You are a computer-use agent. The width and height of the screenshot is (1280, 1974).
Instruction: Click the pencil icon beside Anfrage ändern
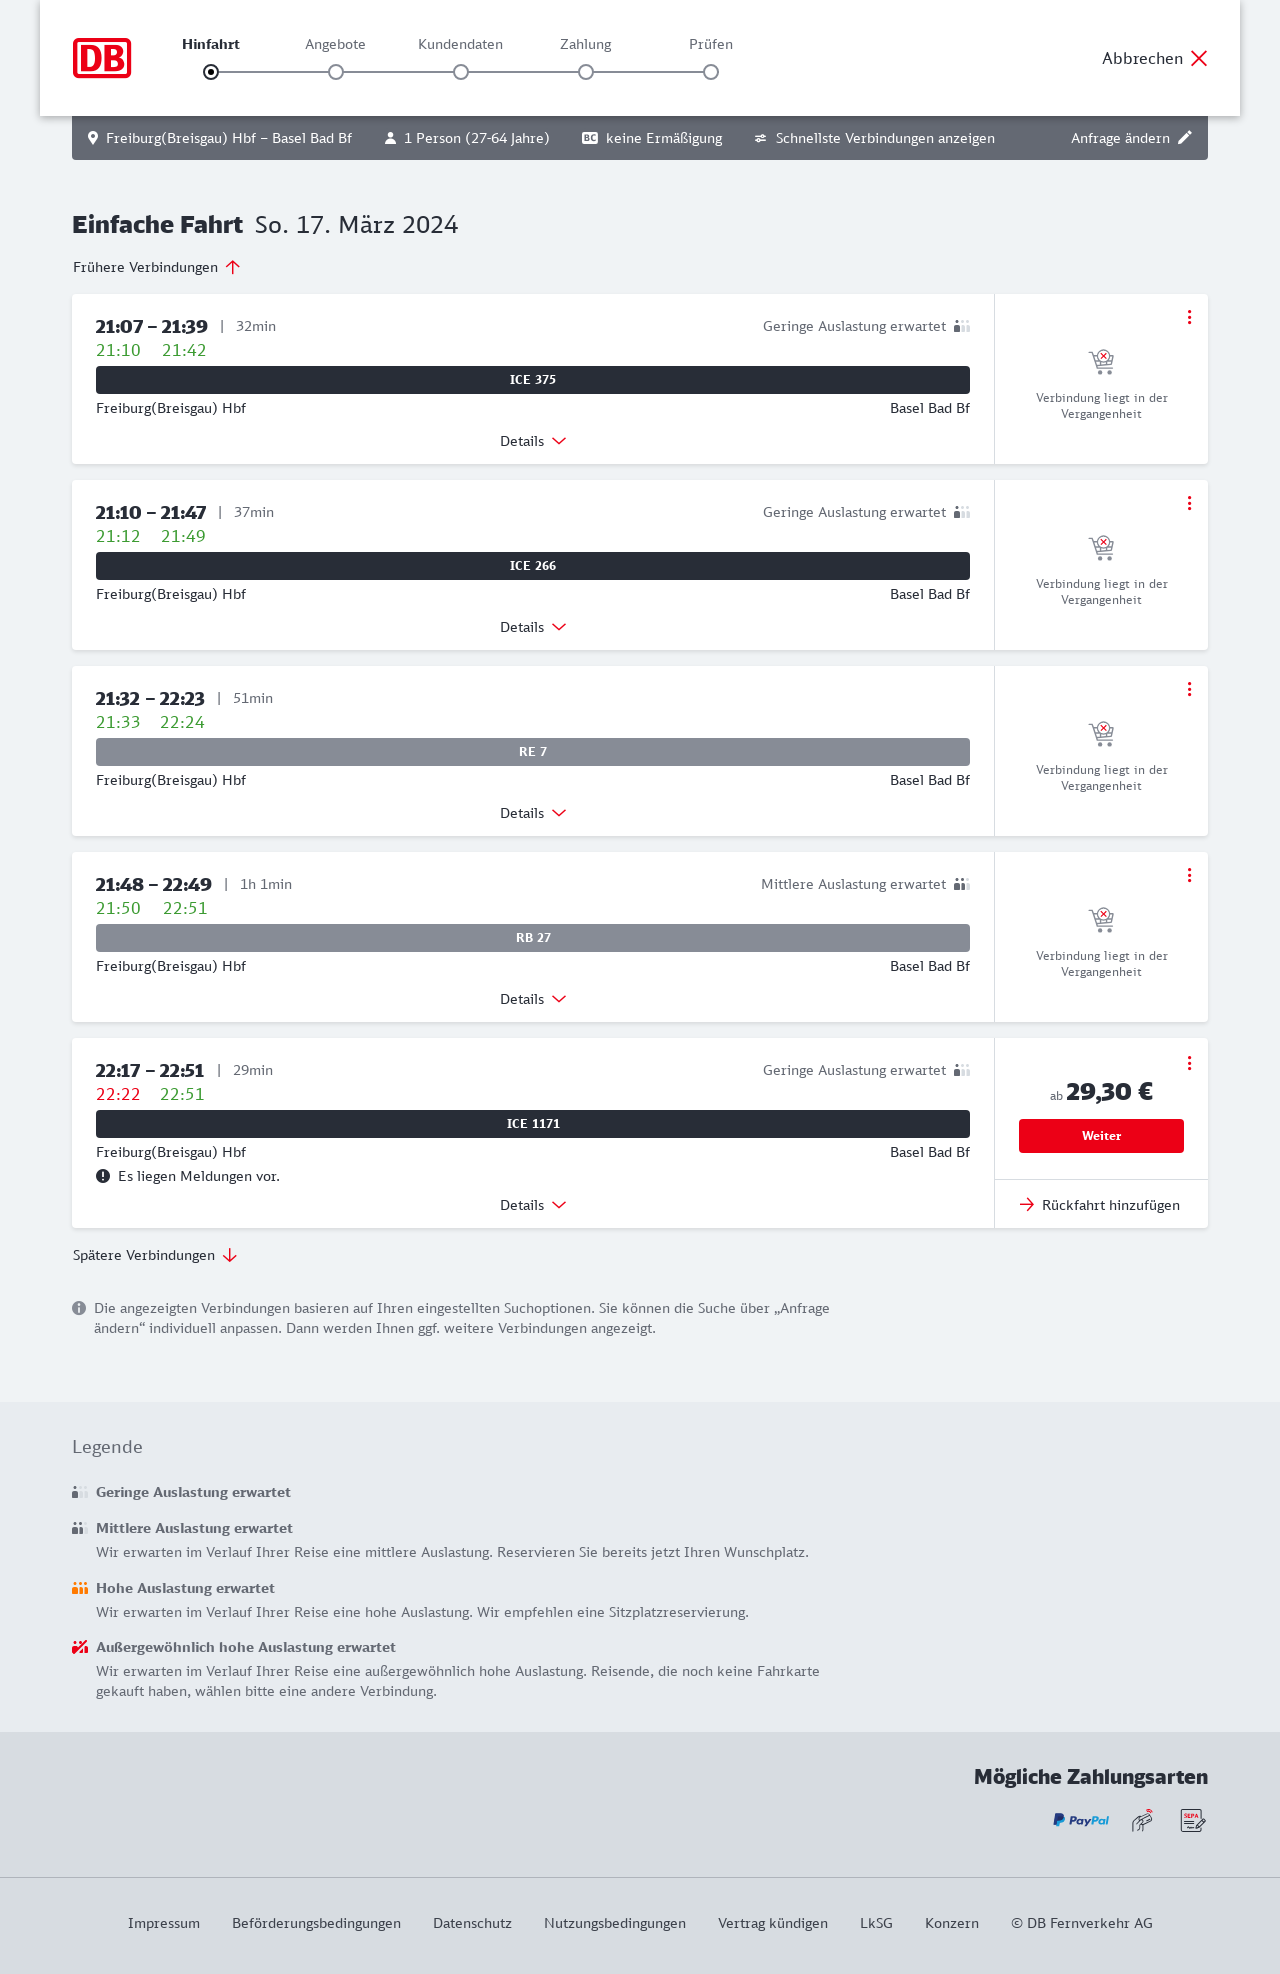(1185, 138)
